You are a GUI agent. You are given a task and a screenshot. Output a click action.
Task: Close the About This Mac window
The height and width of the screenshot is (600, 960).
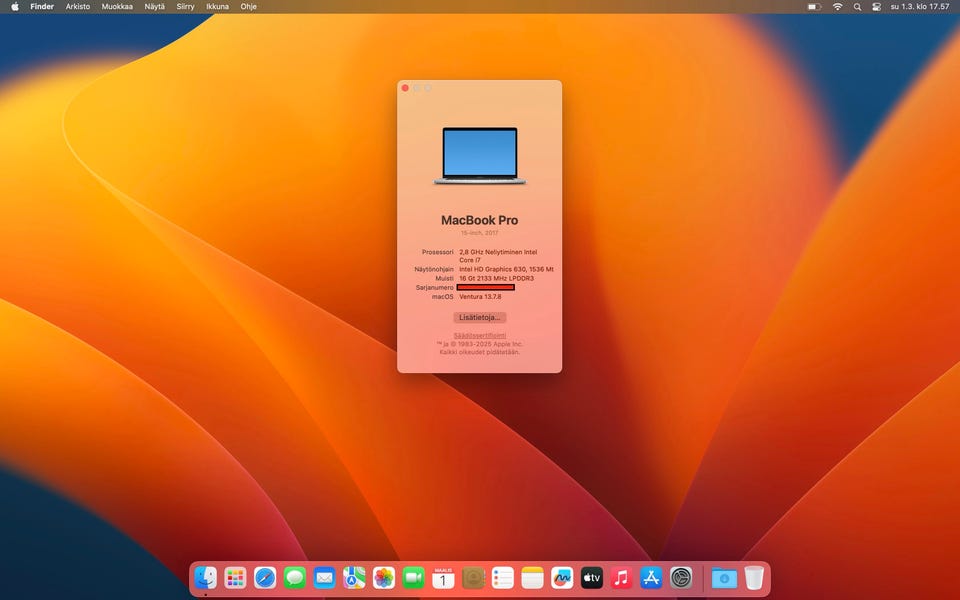click(x=405, y=88)
